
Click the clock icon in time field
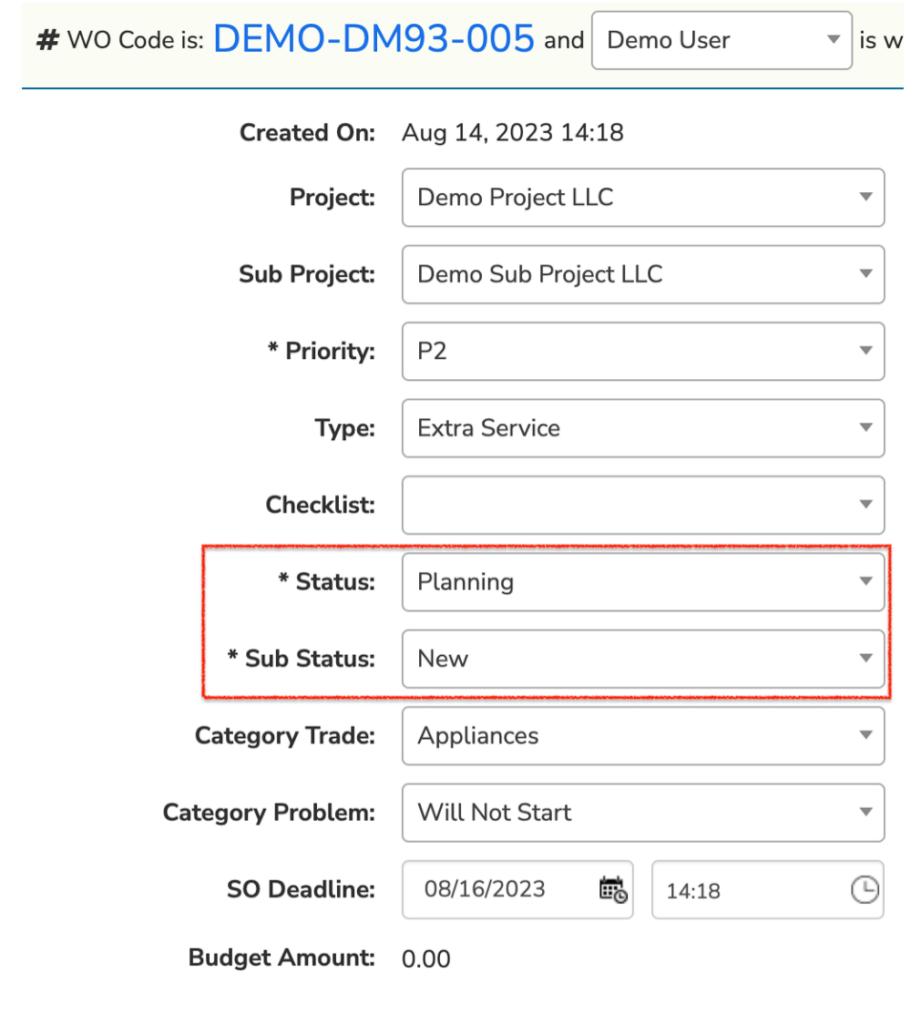point(864,889)
